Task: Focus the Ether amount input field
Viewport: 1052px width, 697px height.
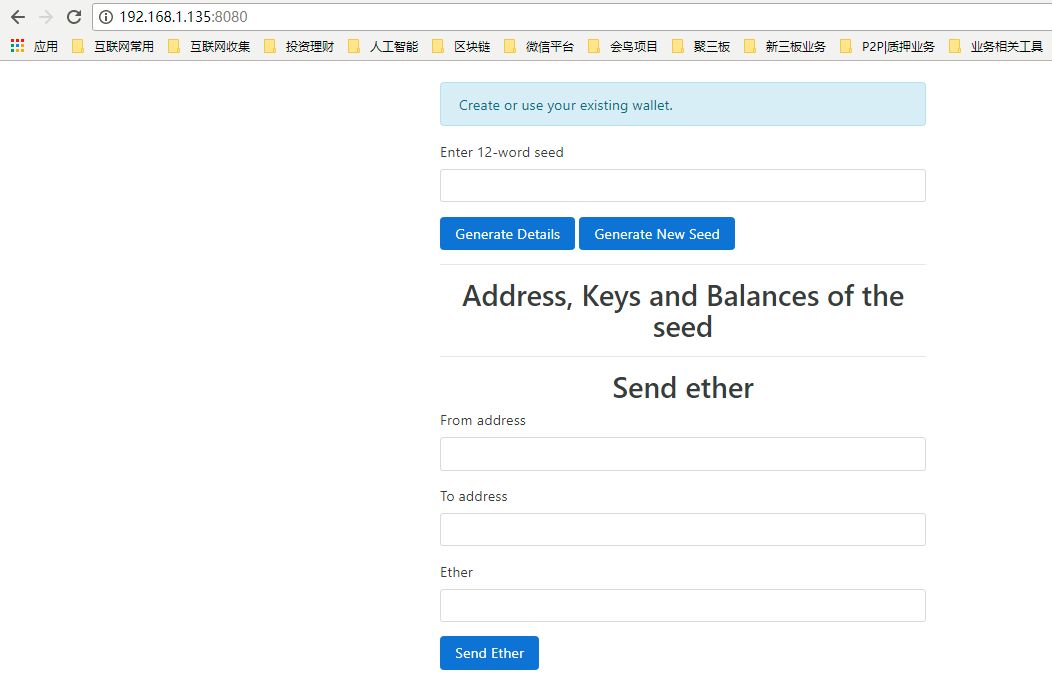Action: pos(682,606)
